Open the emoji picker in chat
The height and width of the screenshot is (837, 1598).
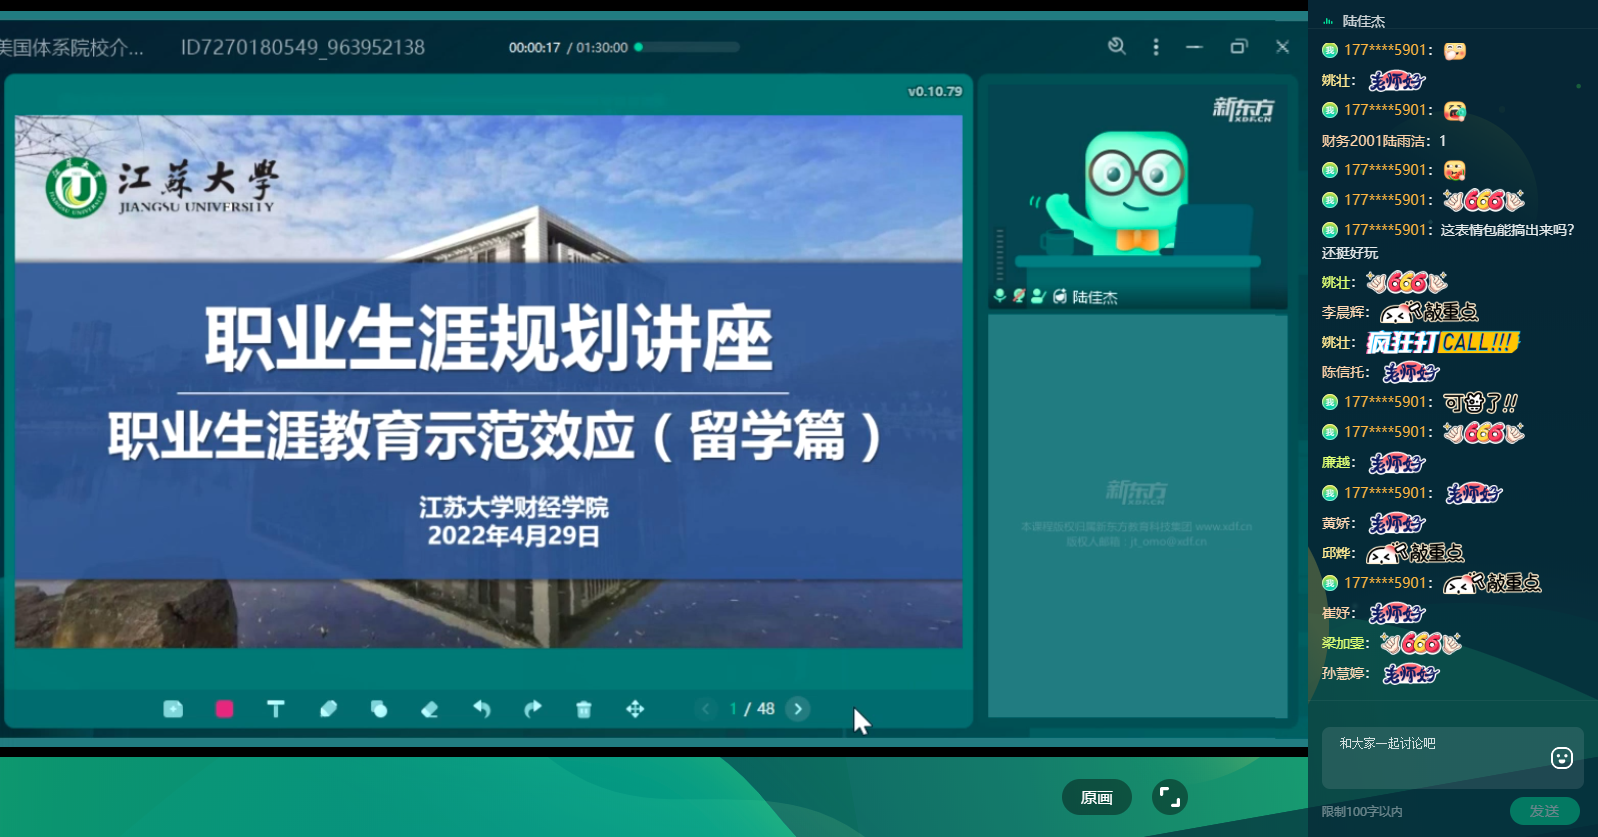tap(1561, 758)
